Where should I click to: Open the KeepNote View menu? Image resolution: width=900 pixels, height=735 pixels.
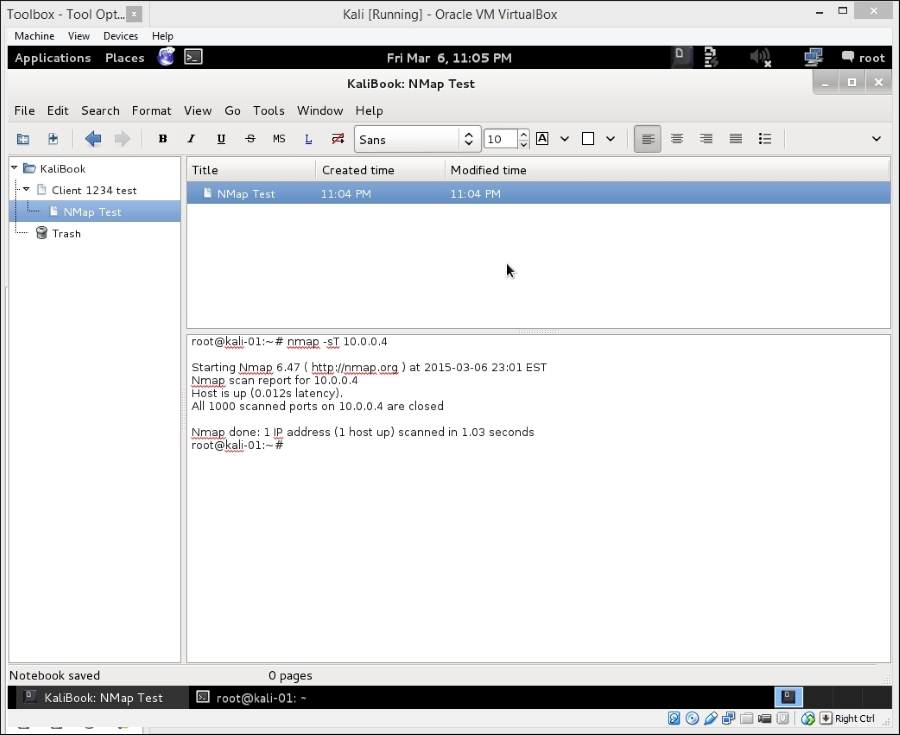(197, 111)
